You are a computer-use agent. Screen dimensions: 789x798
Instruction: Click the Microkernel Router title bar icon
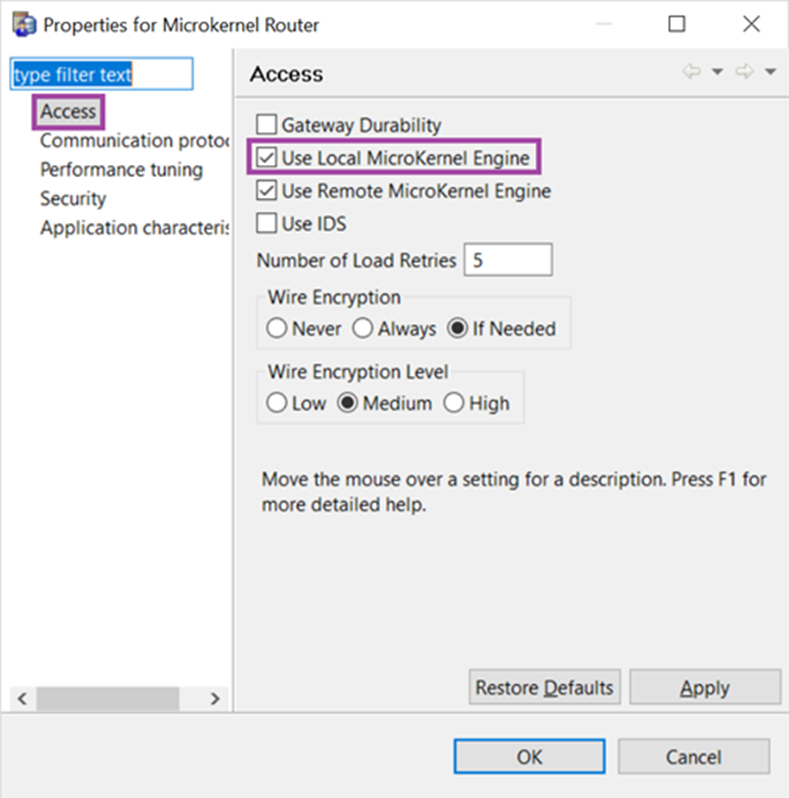tap(24, 25)
